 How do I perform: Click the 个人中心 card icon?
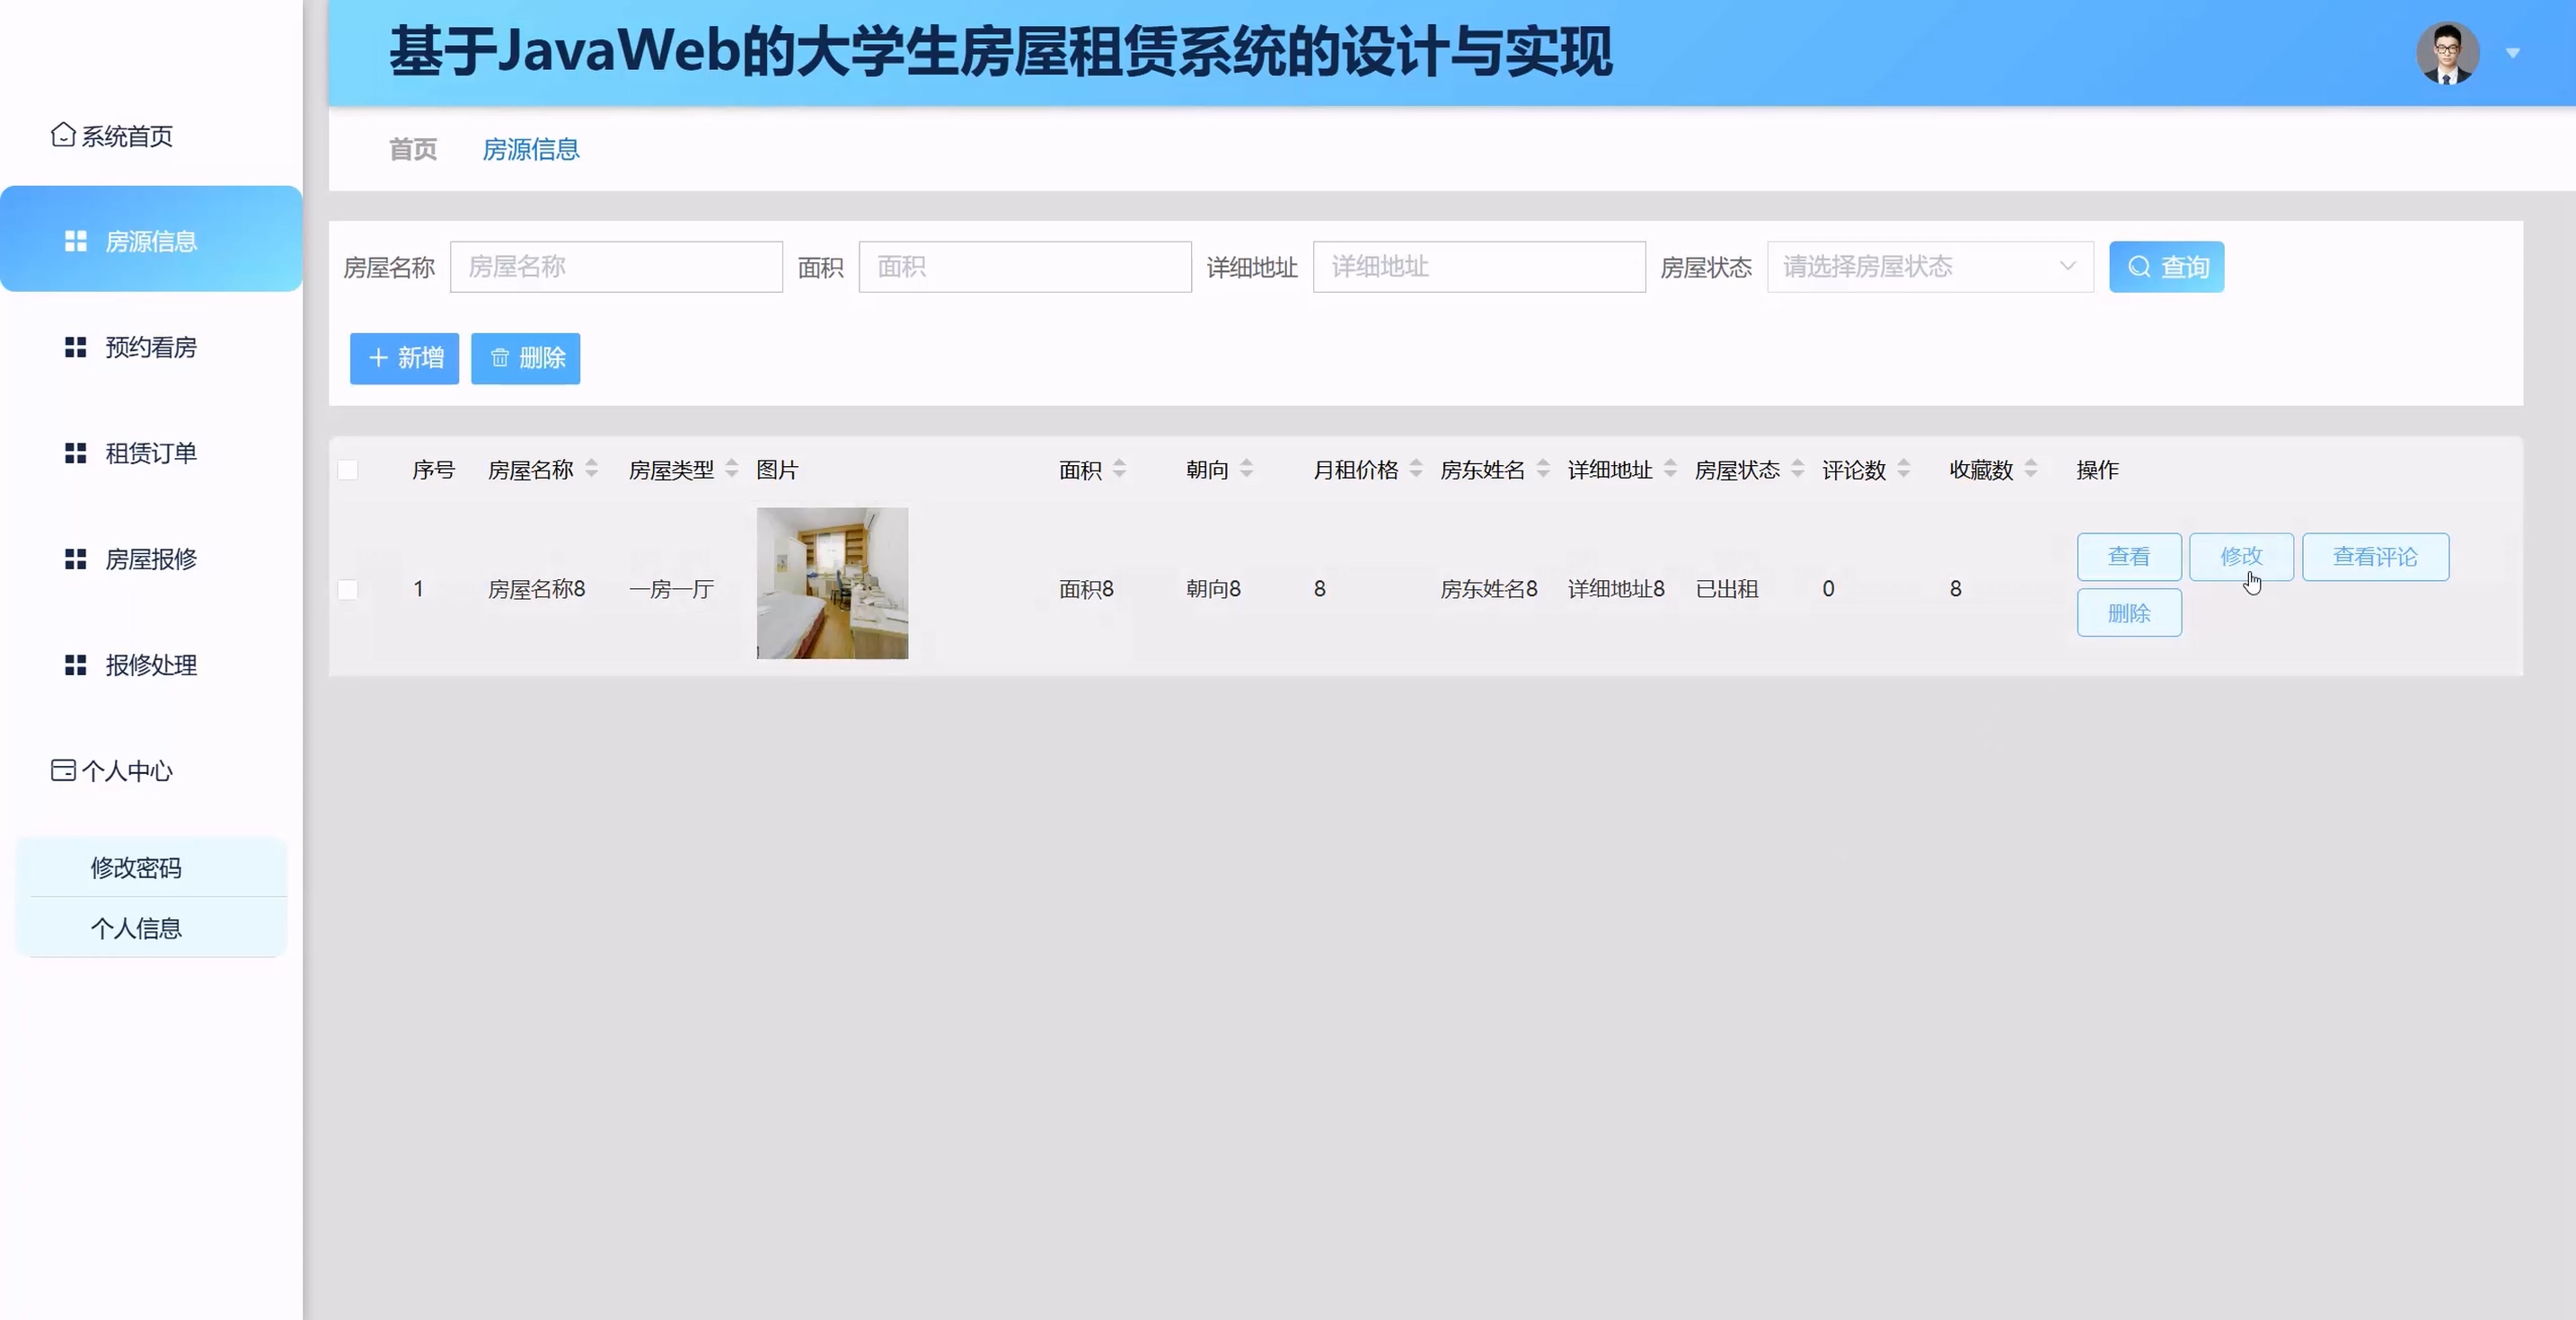[x=63, y=770]
